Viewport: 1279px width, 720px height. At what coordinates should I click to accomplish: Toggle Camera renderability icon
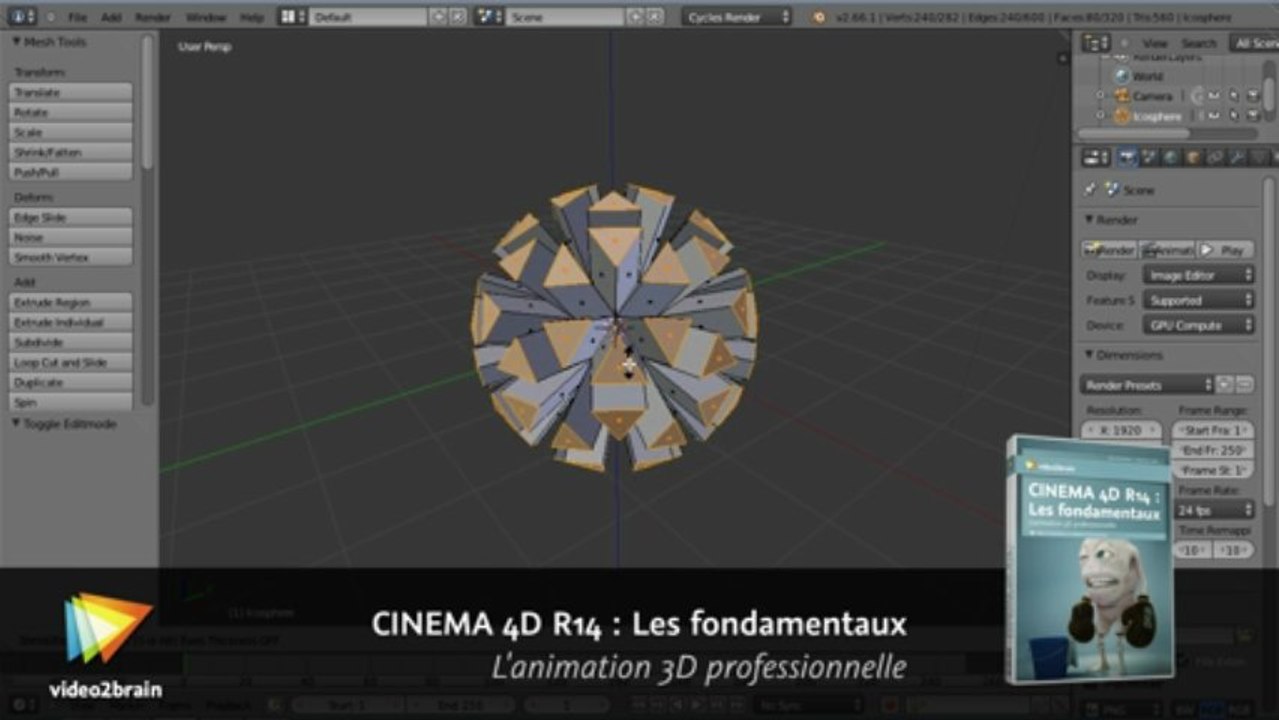click(1253, 96)
